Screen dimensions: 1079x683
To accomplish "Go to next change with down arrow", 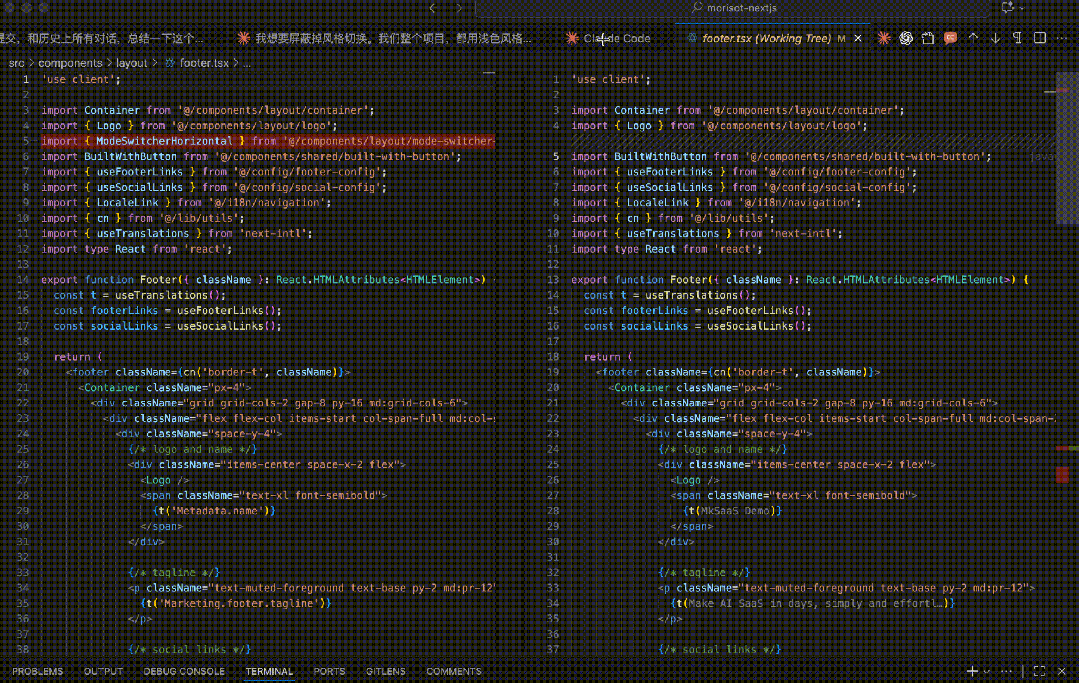I will point(995,39).
